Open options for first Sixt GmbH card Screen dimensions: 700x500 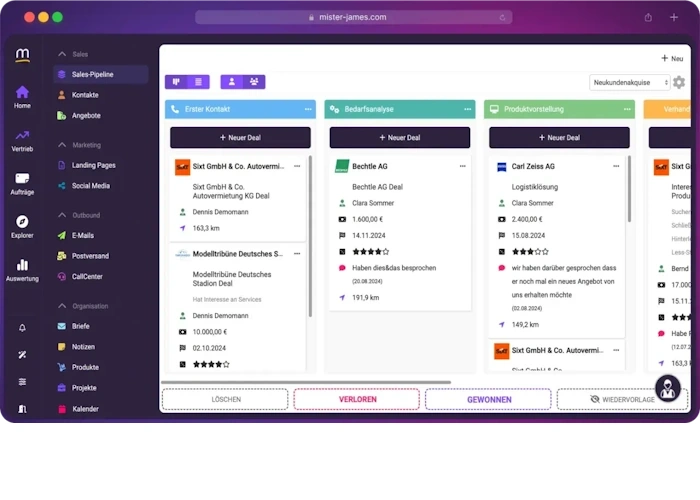(x=297, y=166)
